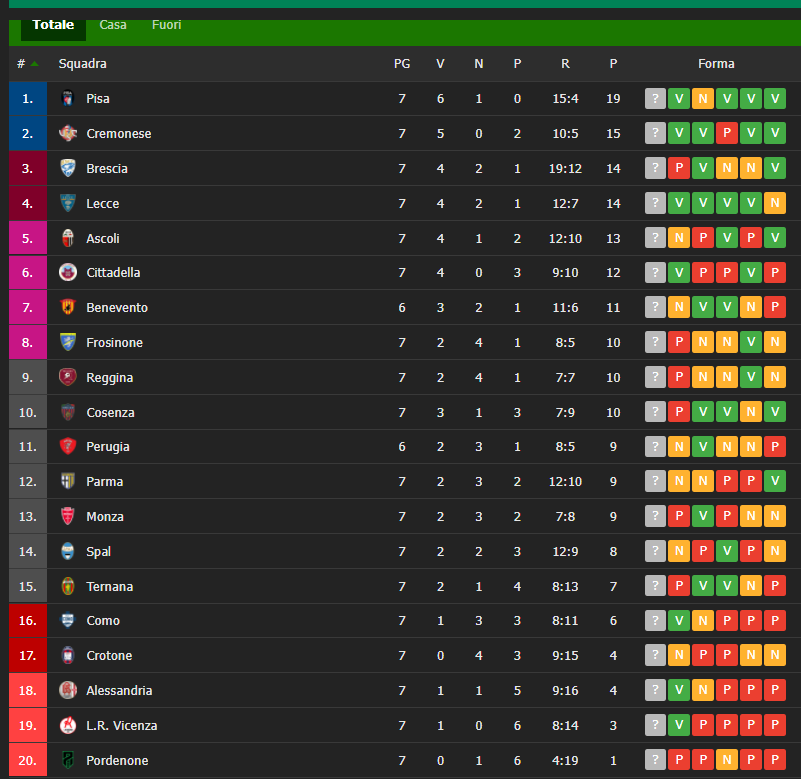Screen dimensions: 801x779
Task: Sort standings by Forma column header
Action: pos(716,64)
